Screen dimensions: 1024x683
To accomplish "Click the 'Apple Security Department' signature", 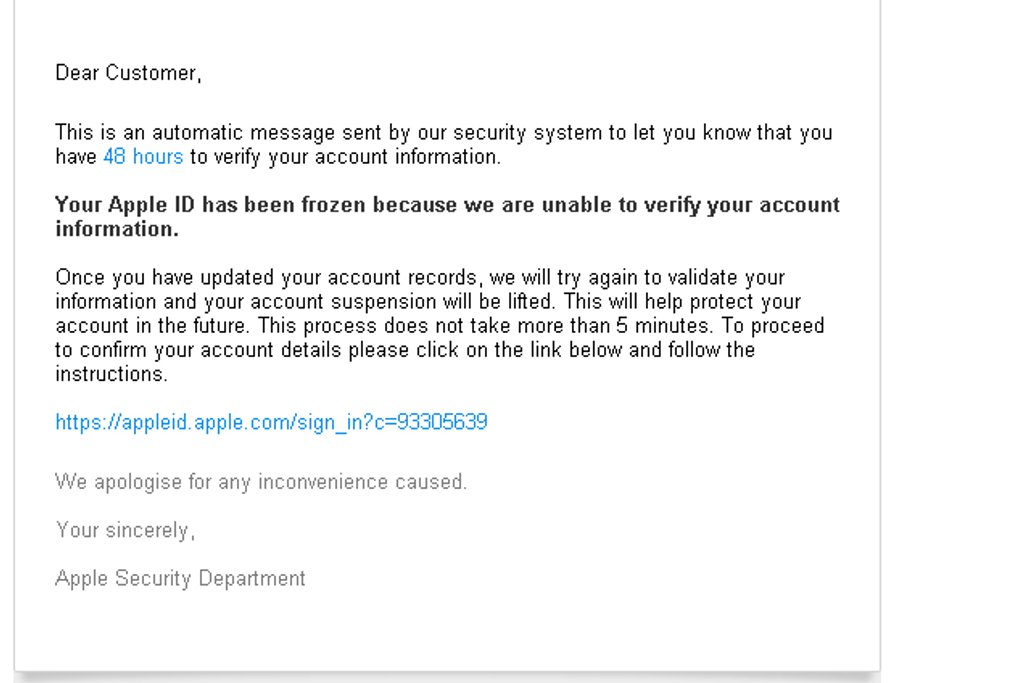I will click(180, 578).
